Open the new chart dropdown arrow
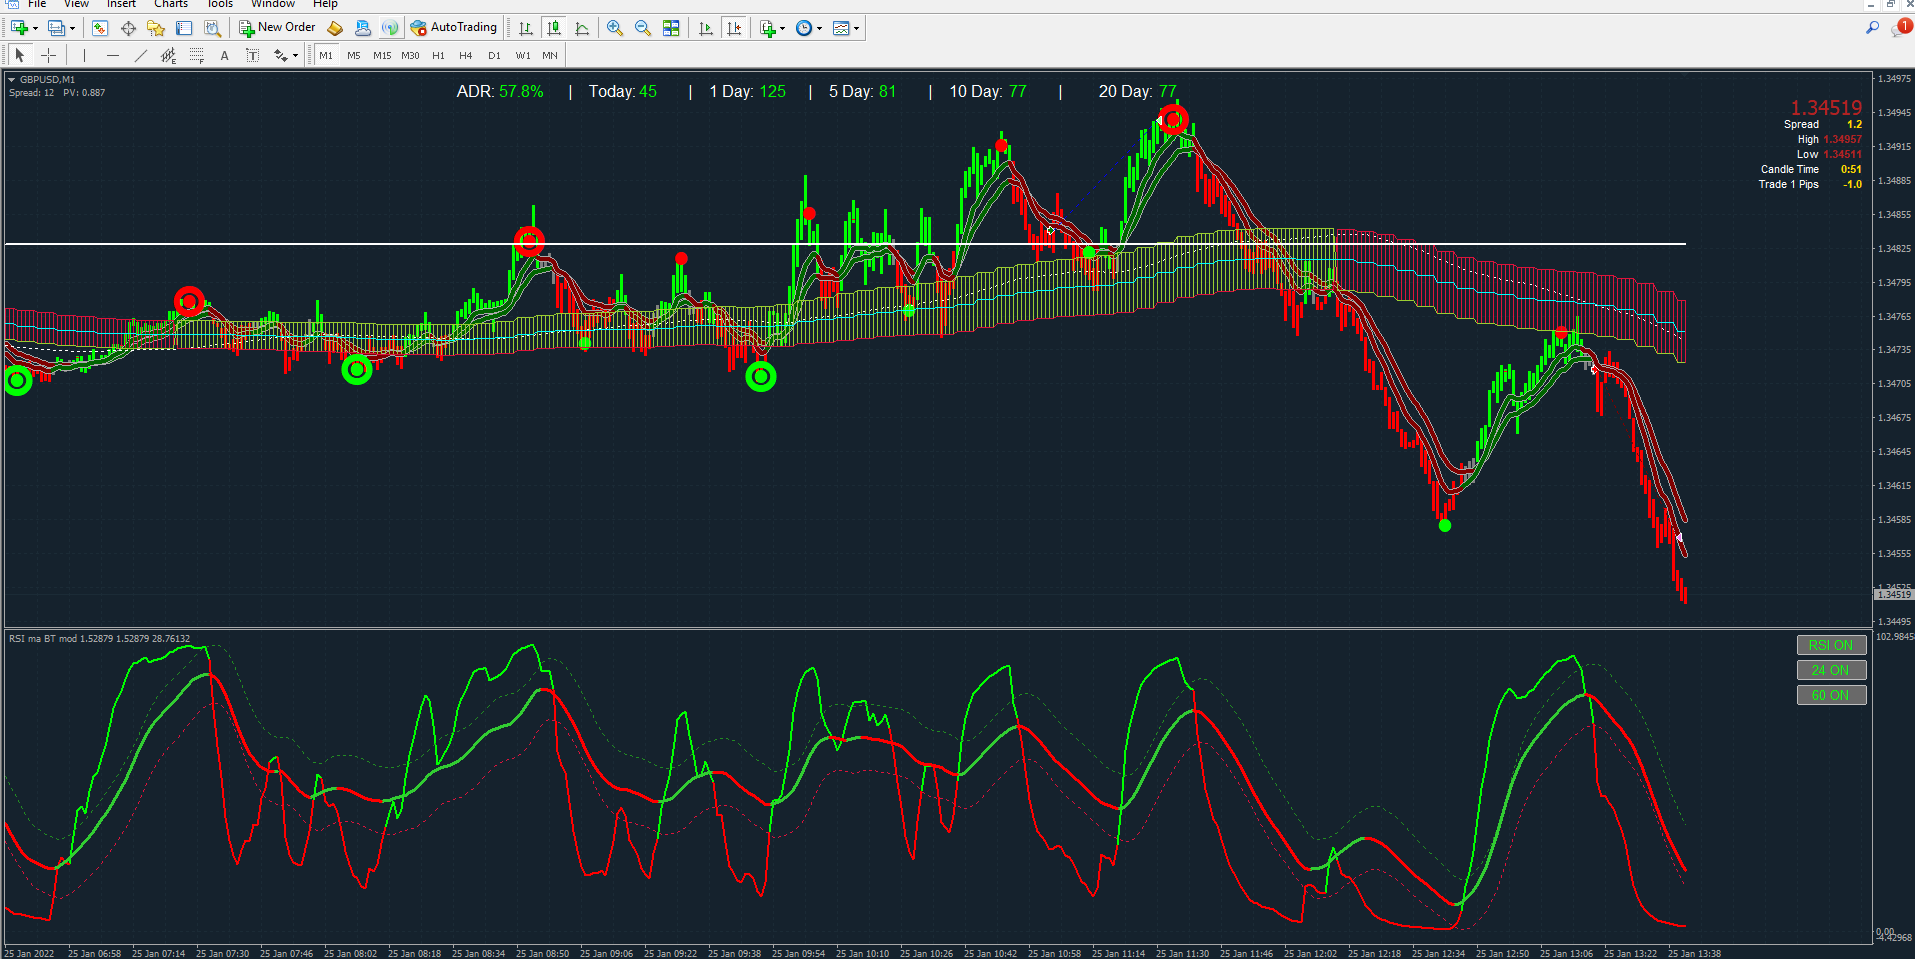The width and height of the screenshot is (1915, 959). tap(35, 29)
